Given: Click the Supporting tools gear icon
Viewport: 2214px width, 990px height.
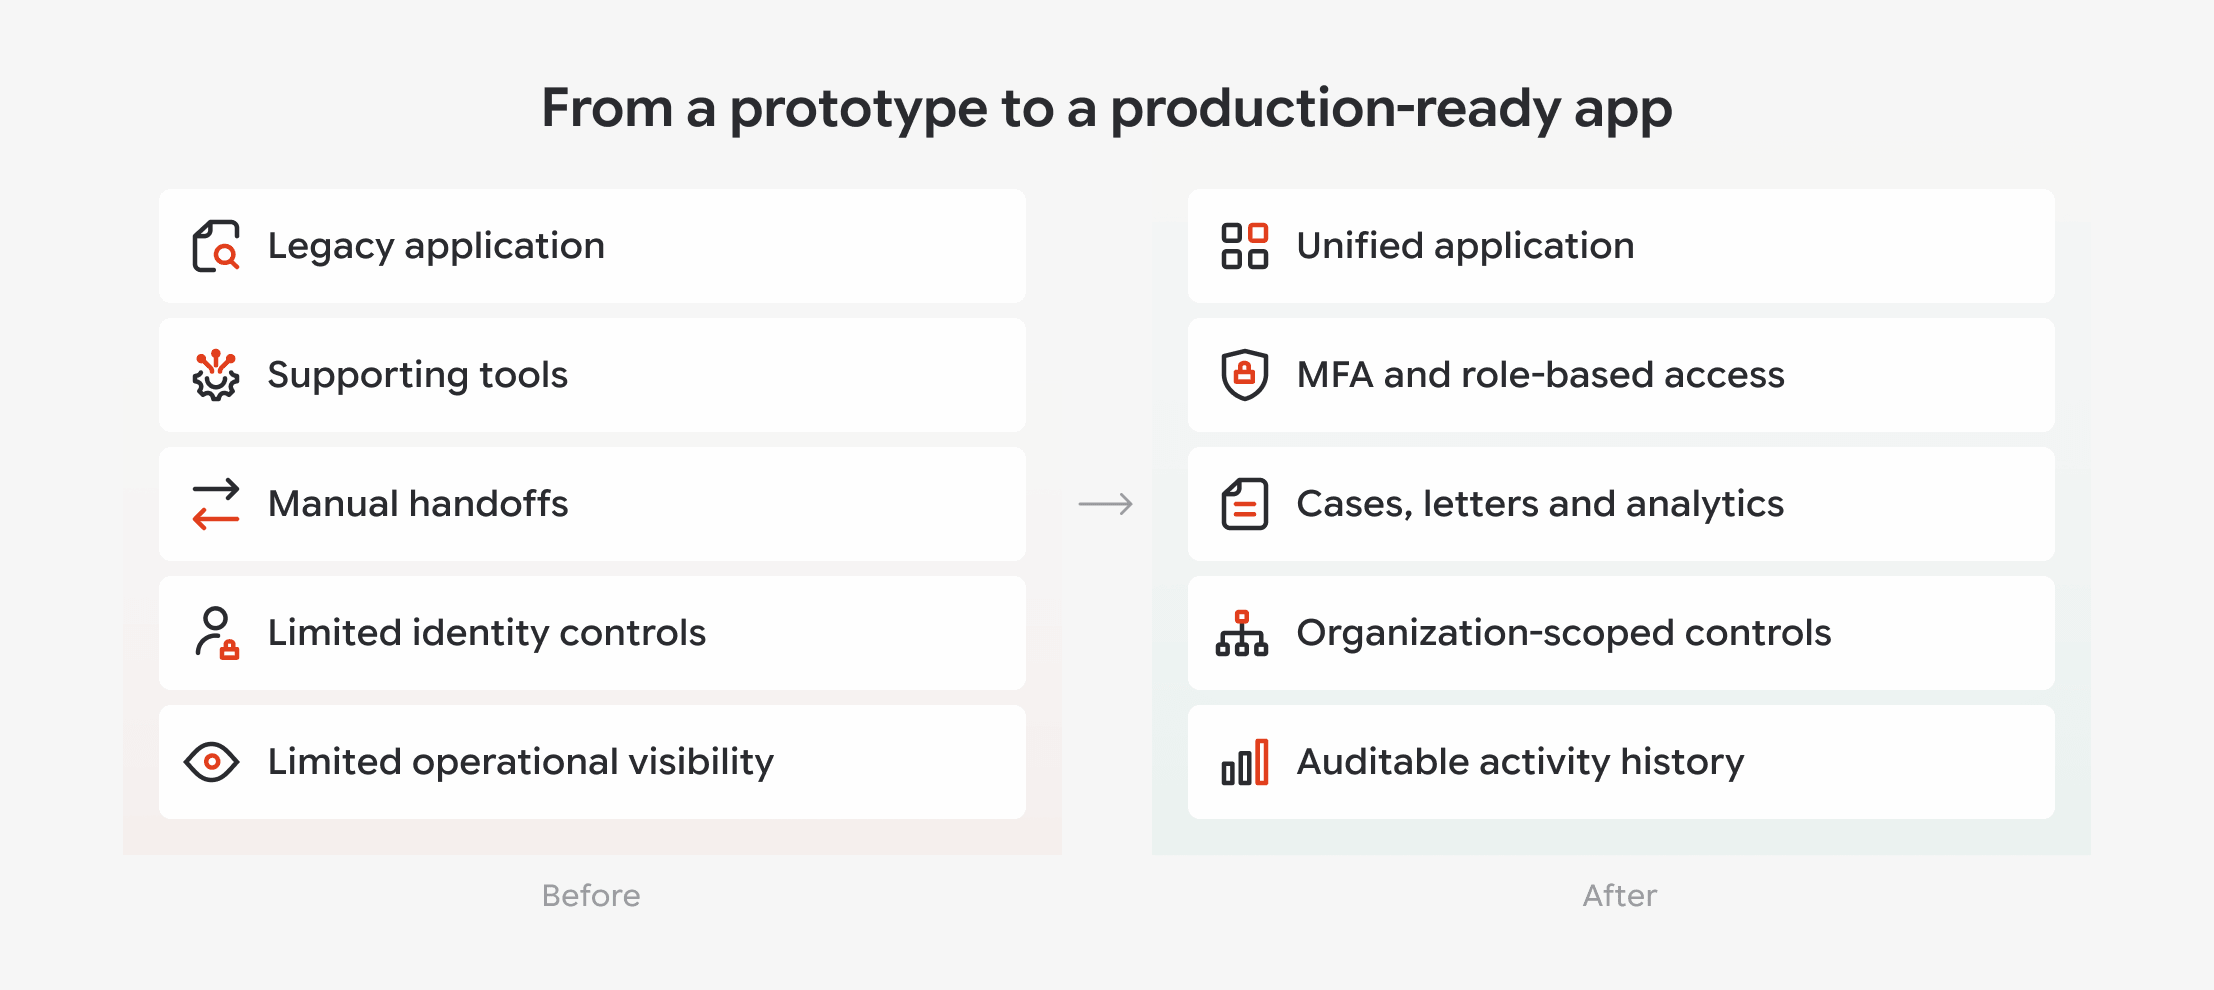Looking at the screenshot, I should pos(216,375).
